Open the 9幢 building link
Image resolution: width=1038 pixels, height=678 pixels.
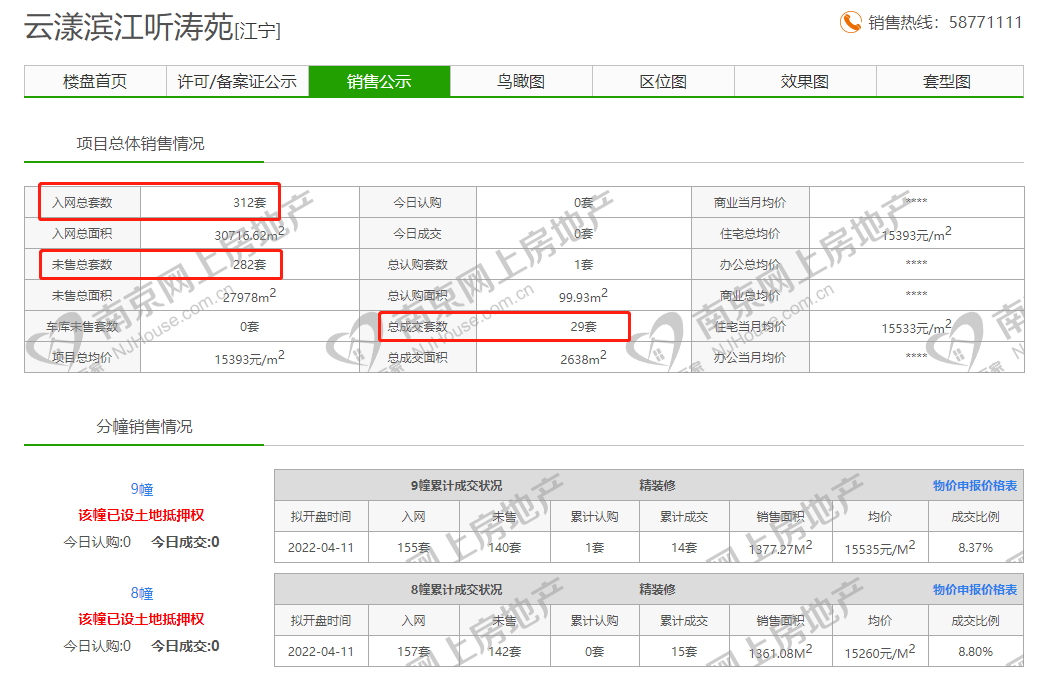pos(141,489)
